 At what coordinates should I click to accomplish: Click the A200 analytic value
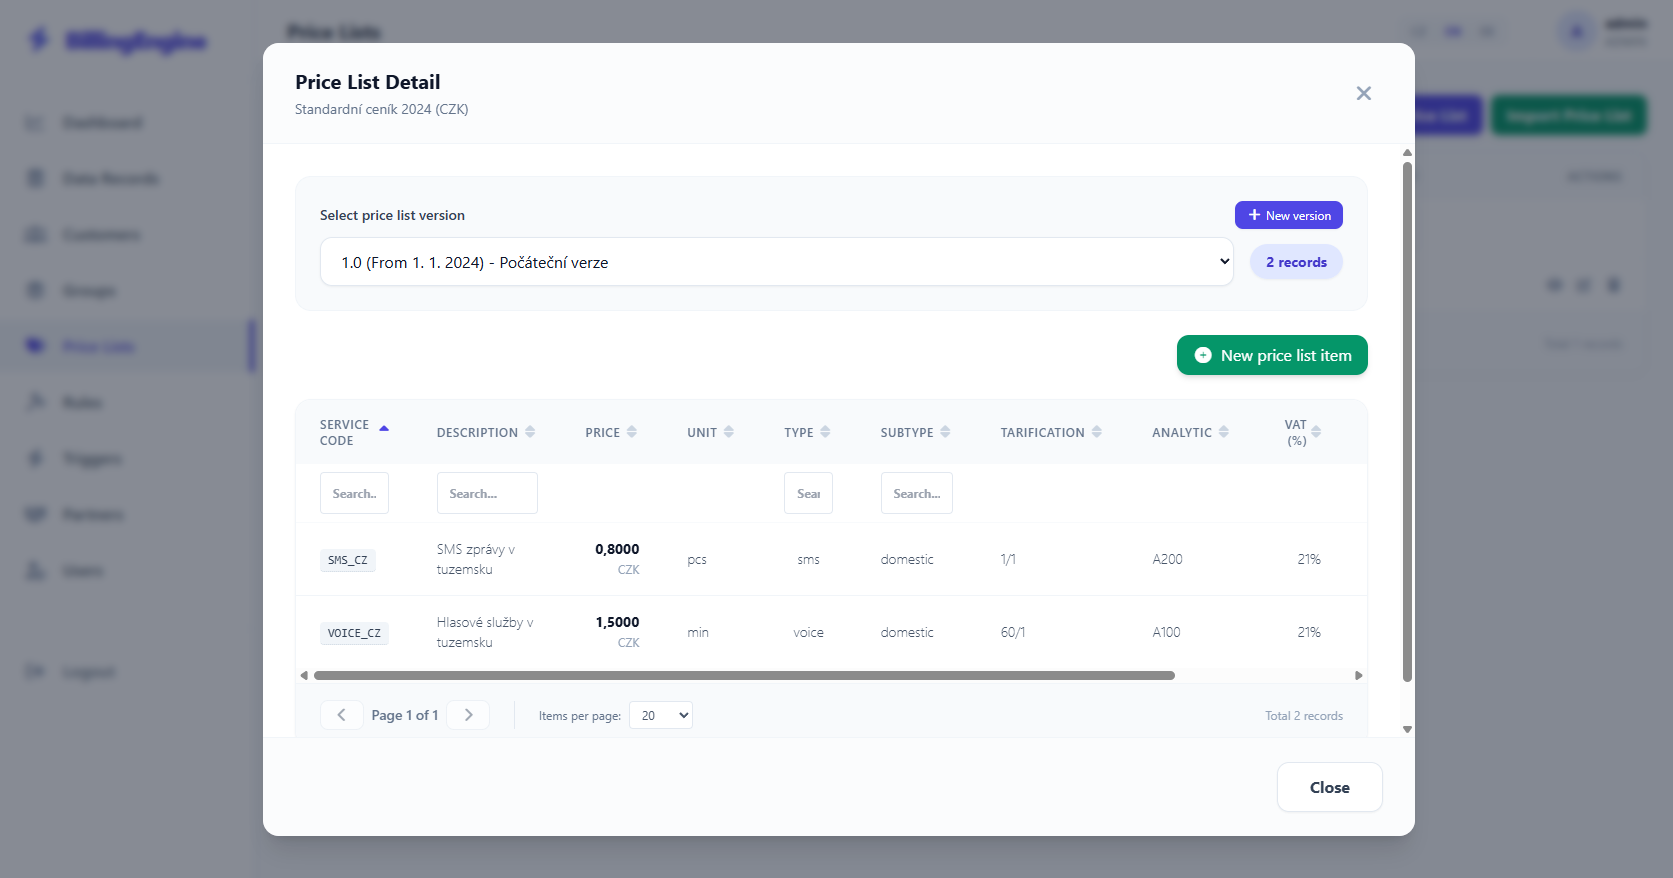pos(1167,559)
